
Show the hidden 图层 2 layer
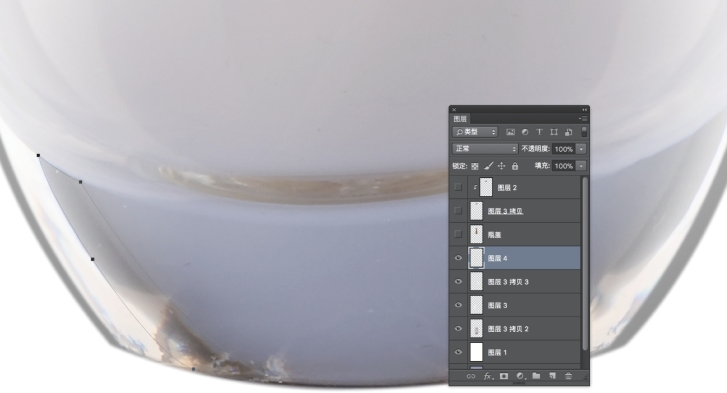point(458,187)
